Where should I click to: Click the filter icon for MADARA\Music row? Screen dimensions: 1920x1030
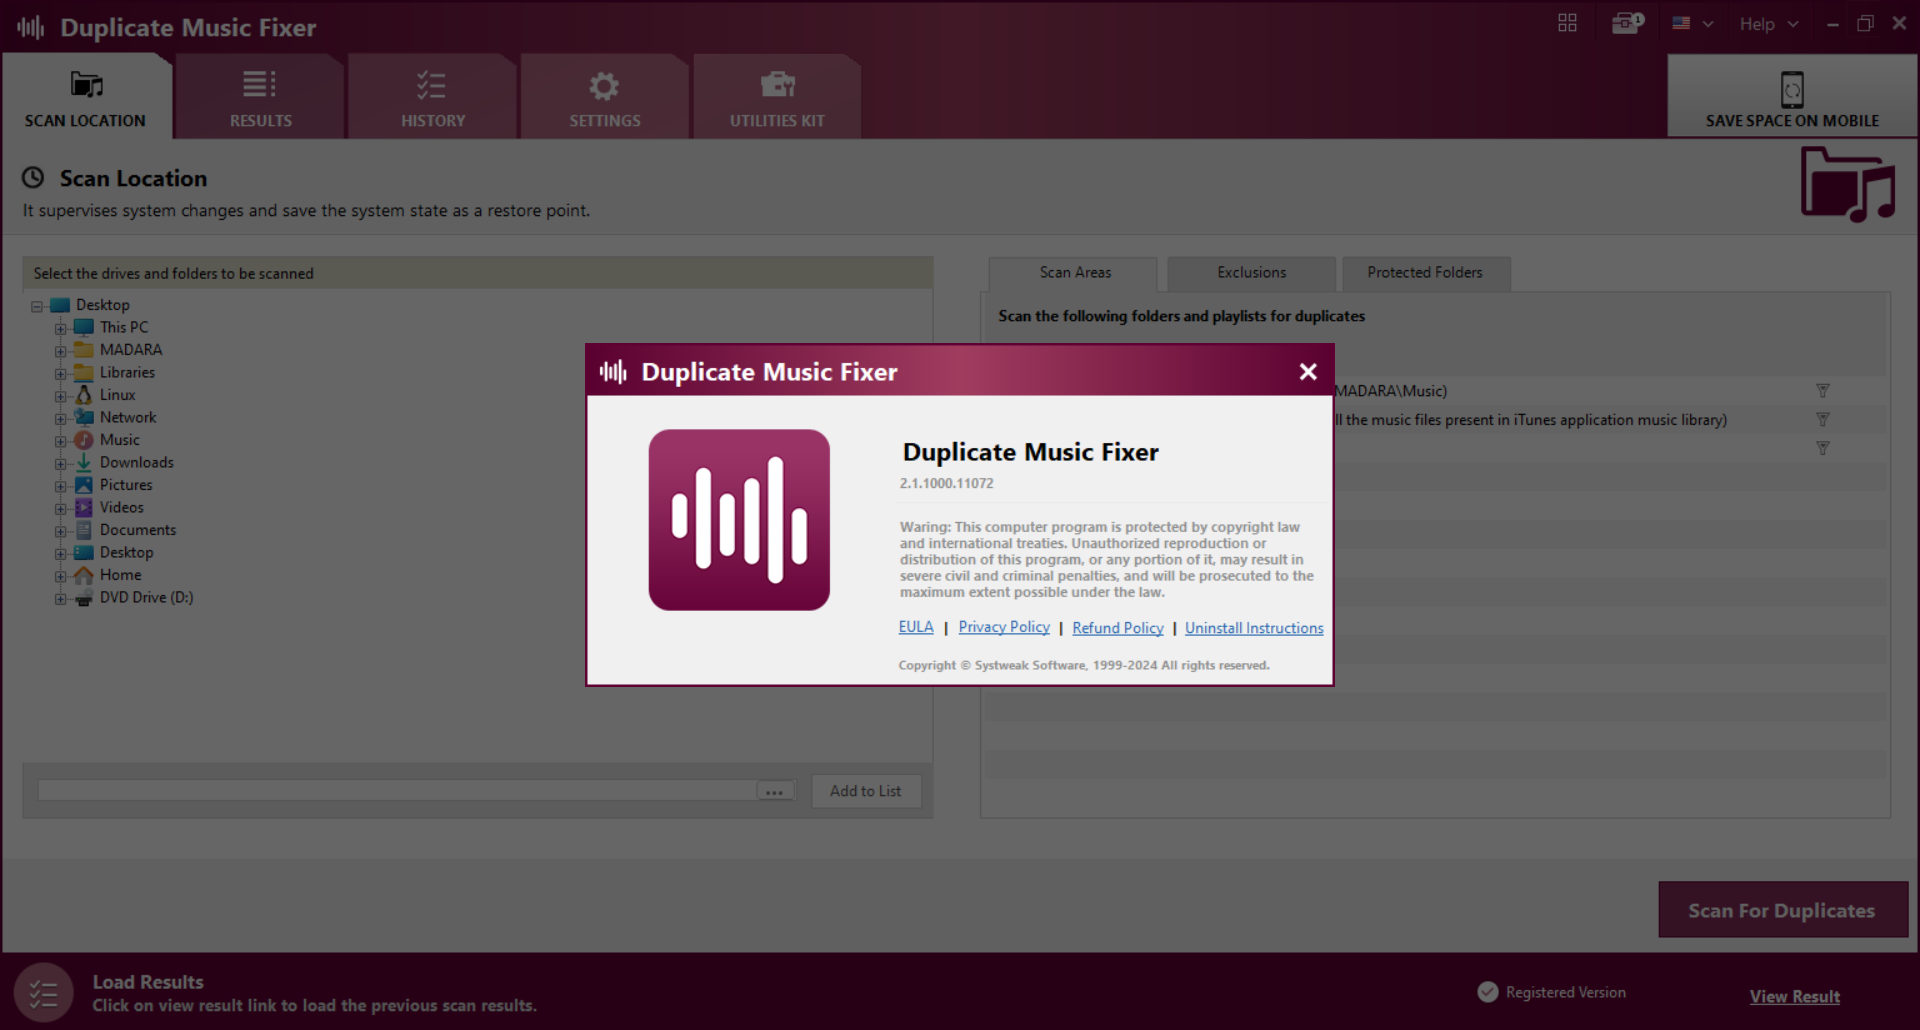point(1822,391)
